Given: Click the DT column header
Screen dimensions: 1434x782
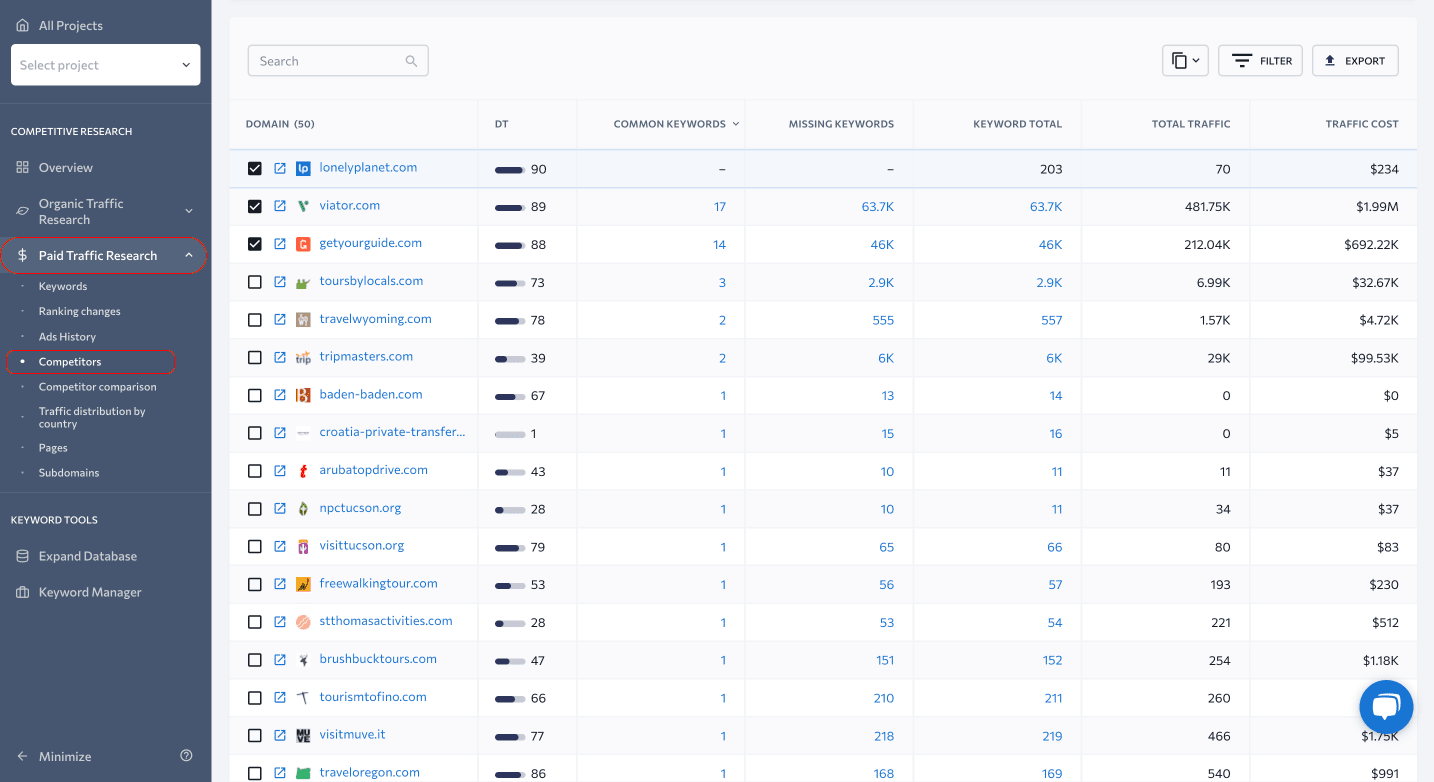Looking at the screenshot, I should [x=502, y=124].
